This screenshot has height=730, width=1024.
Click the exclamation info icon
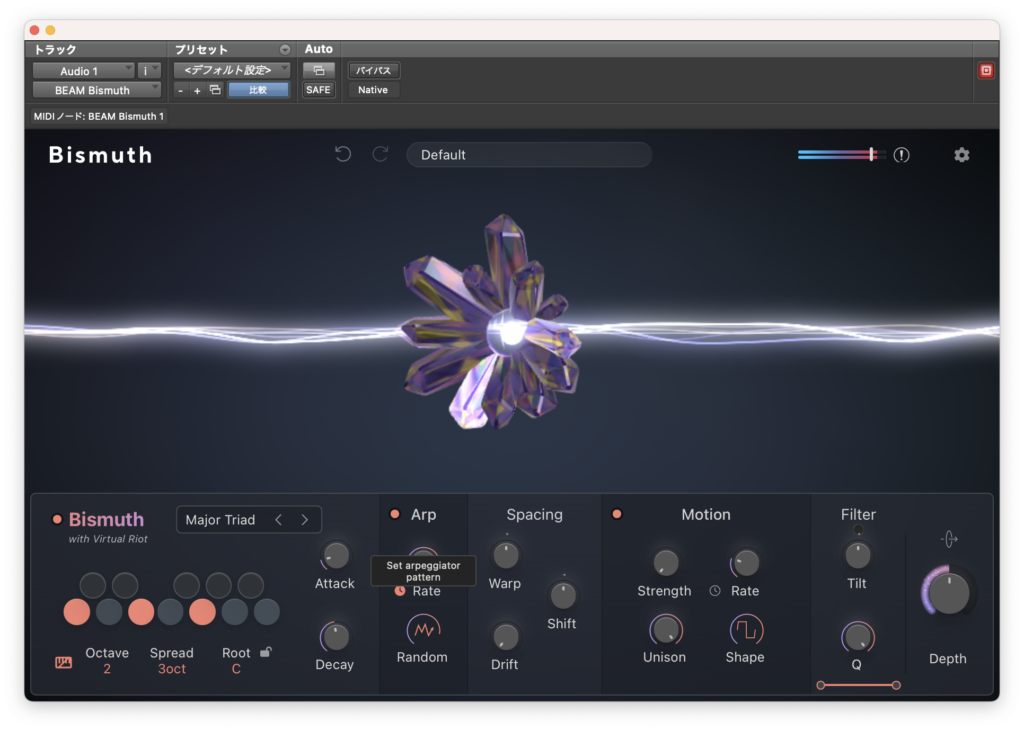pyautogui.click(x=901, y=155)
